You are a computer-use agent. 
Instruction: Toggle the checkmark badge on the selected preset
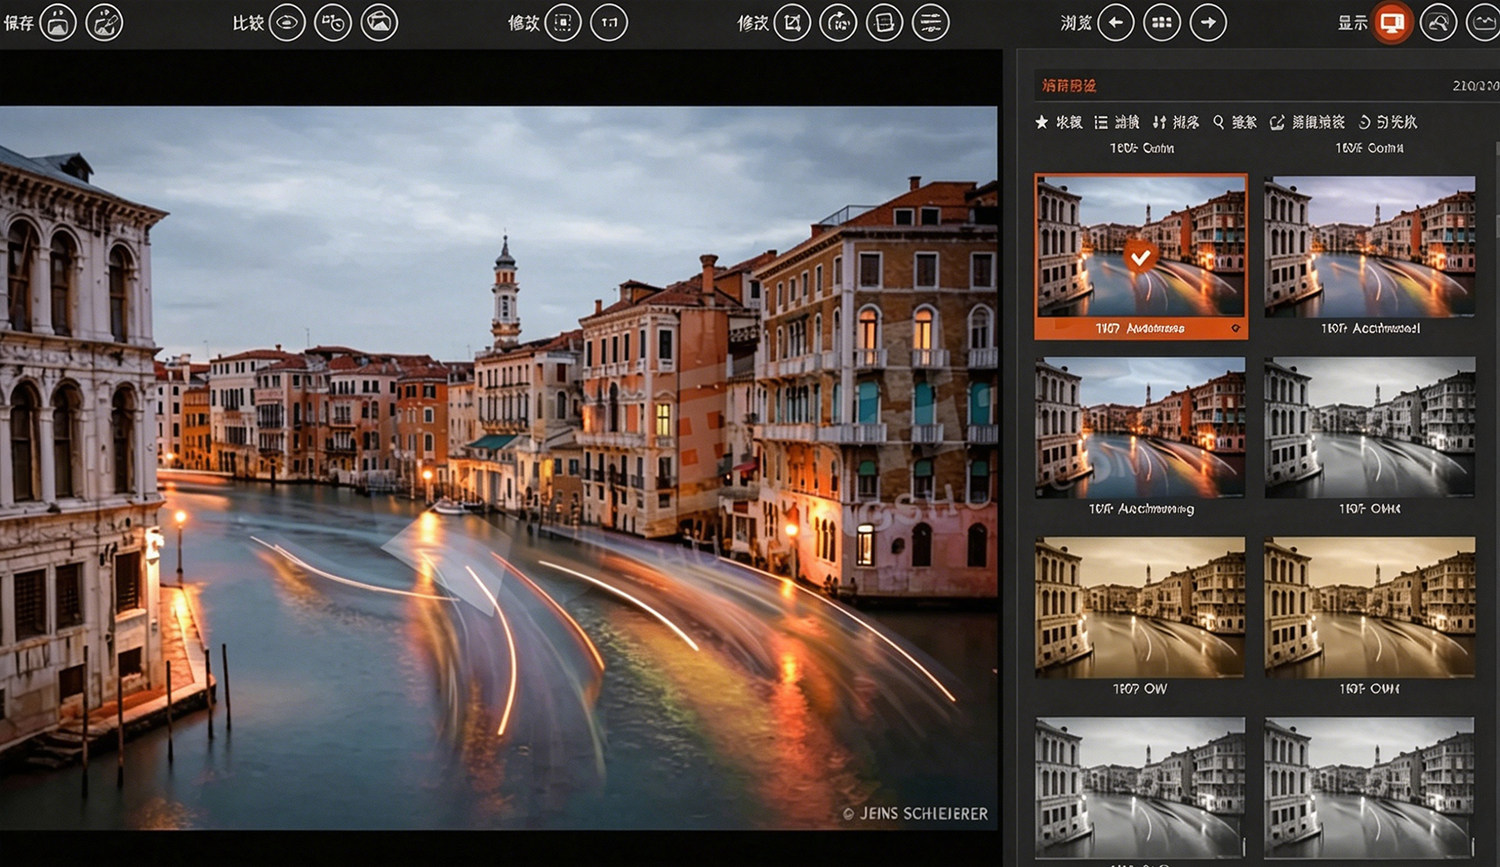(x=1140, y=257)
